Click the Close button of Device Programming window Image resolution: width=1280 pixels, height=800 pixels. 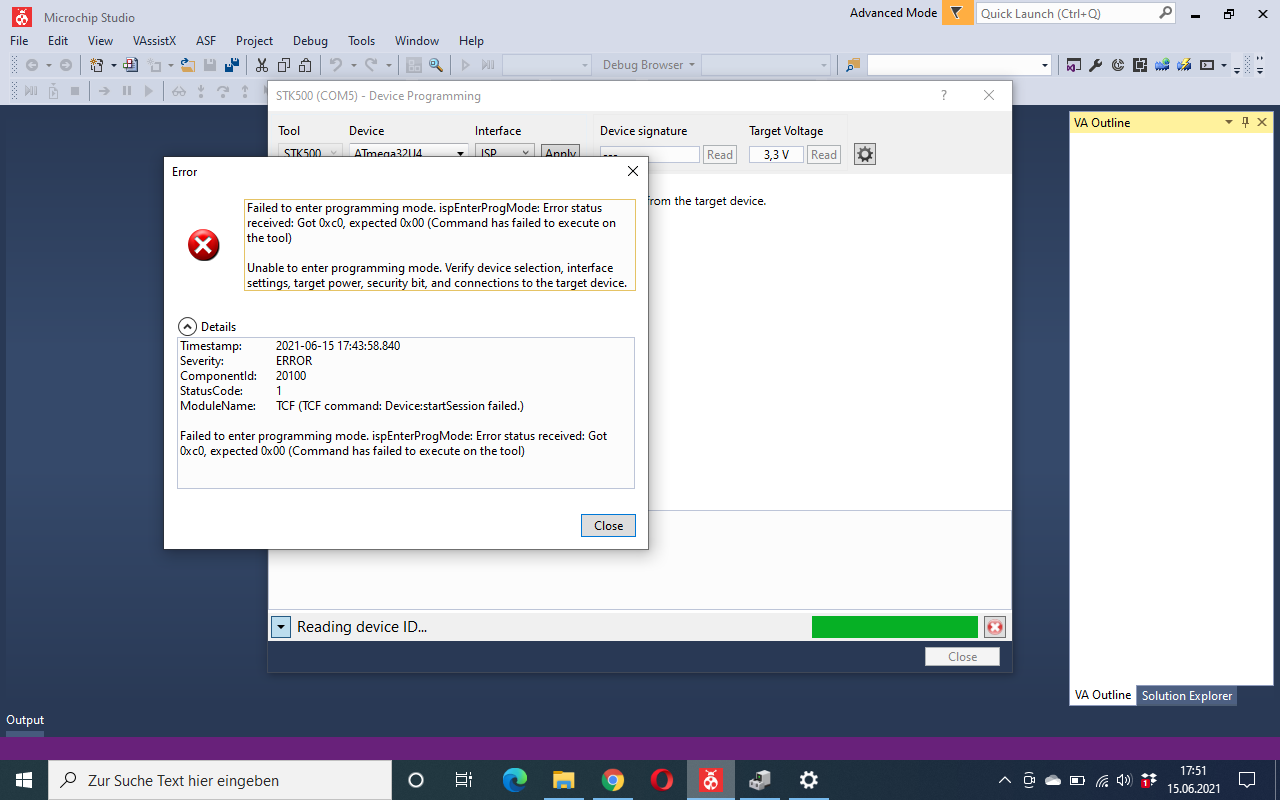pos(962,657)
